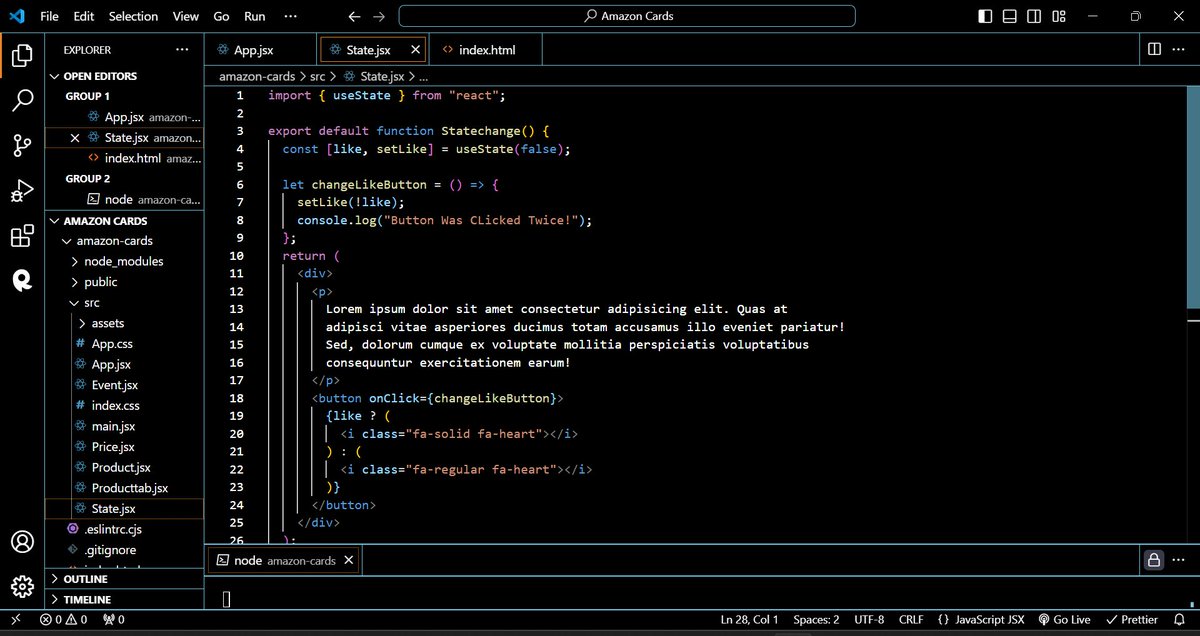The width and height of the screenshot is (1200, 636).
Task: Close State.jsx in Open Editors list
Action: [75, 138]
